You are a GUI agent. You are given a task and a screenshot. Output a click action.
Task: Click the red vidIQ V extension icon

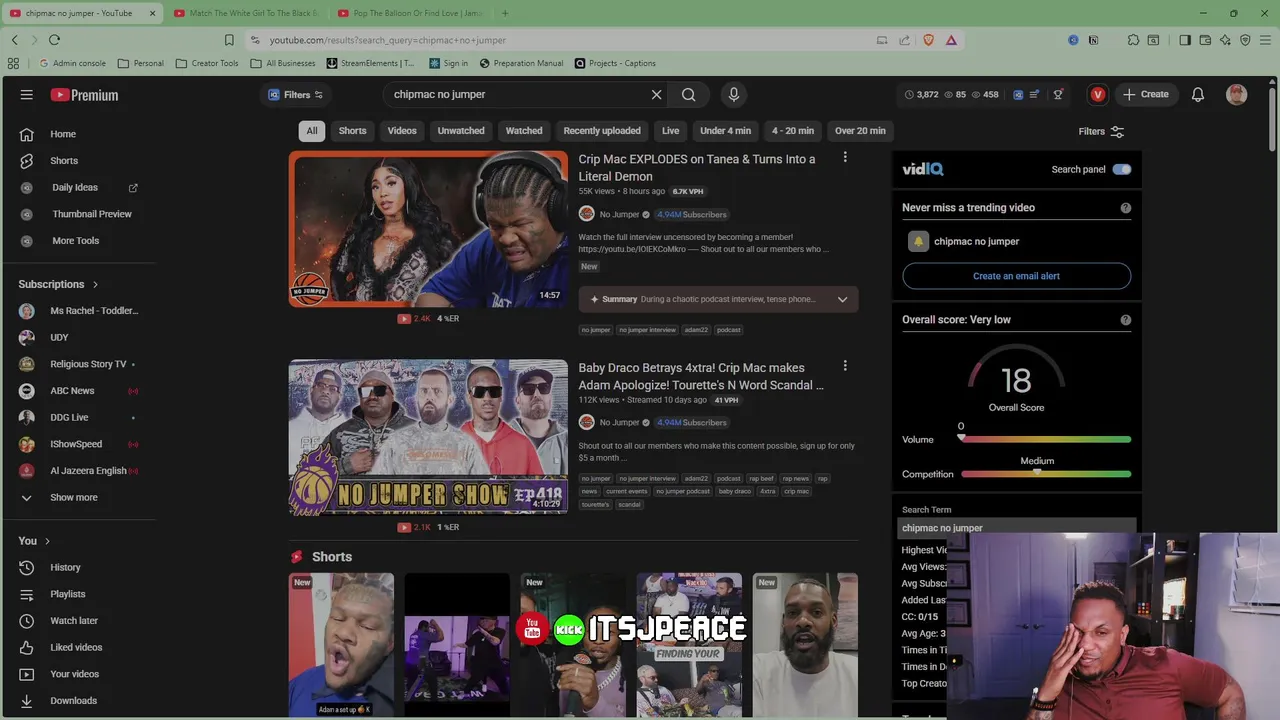[1098, 95]
